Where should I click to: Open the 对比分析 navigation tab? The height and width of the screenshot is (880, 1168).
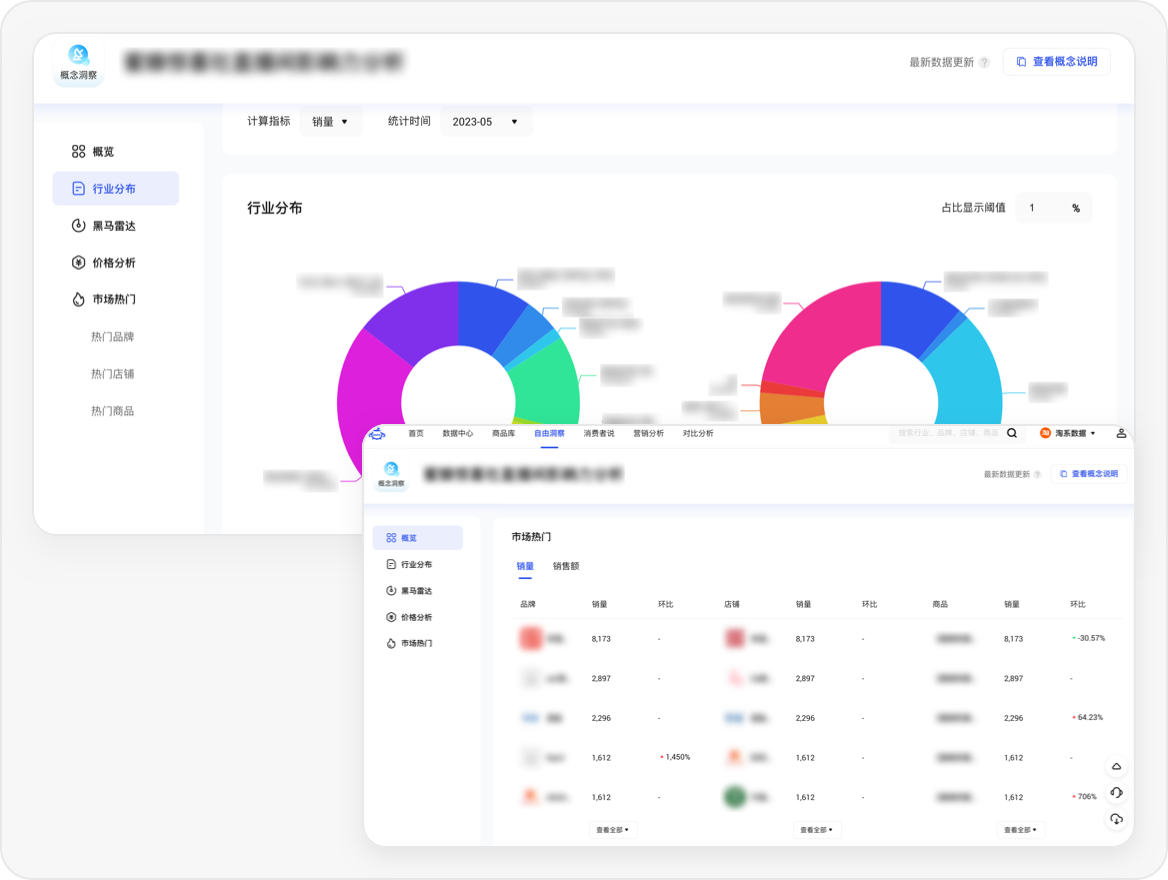(698, 433)
